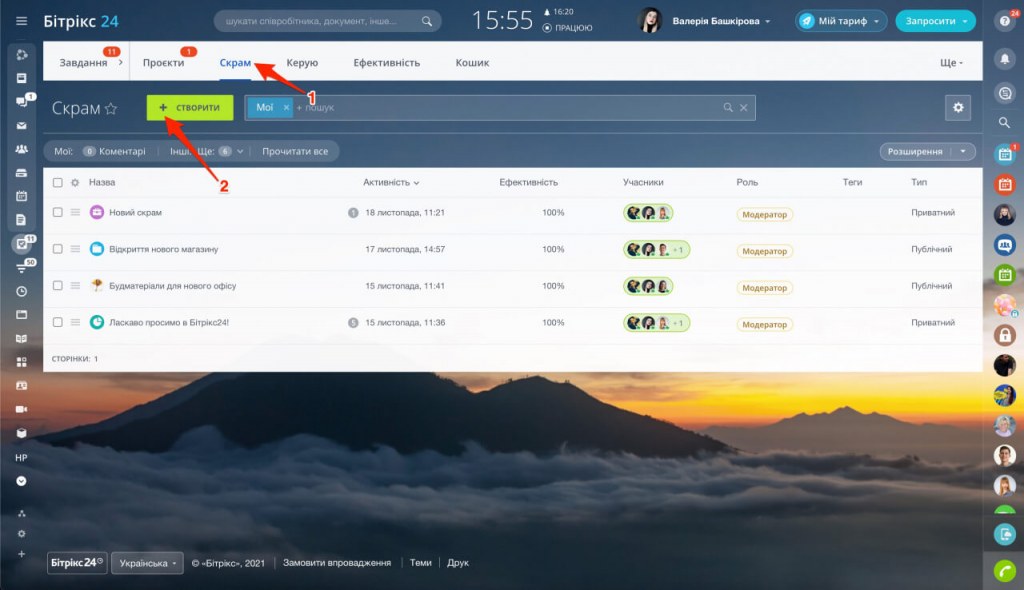Toggle ПРАЦЮЮ work status indicator
Screen dimensions: 1024x590
(x=568, y=27)
